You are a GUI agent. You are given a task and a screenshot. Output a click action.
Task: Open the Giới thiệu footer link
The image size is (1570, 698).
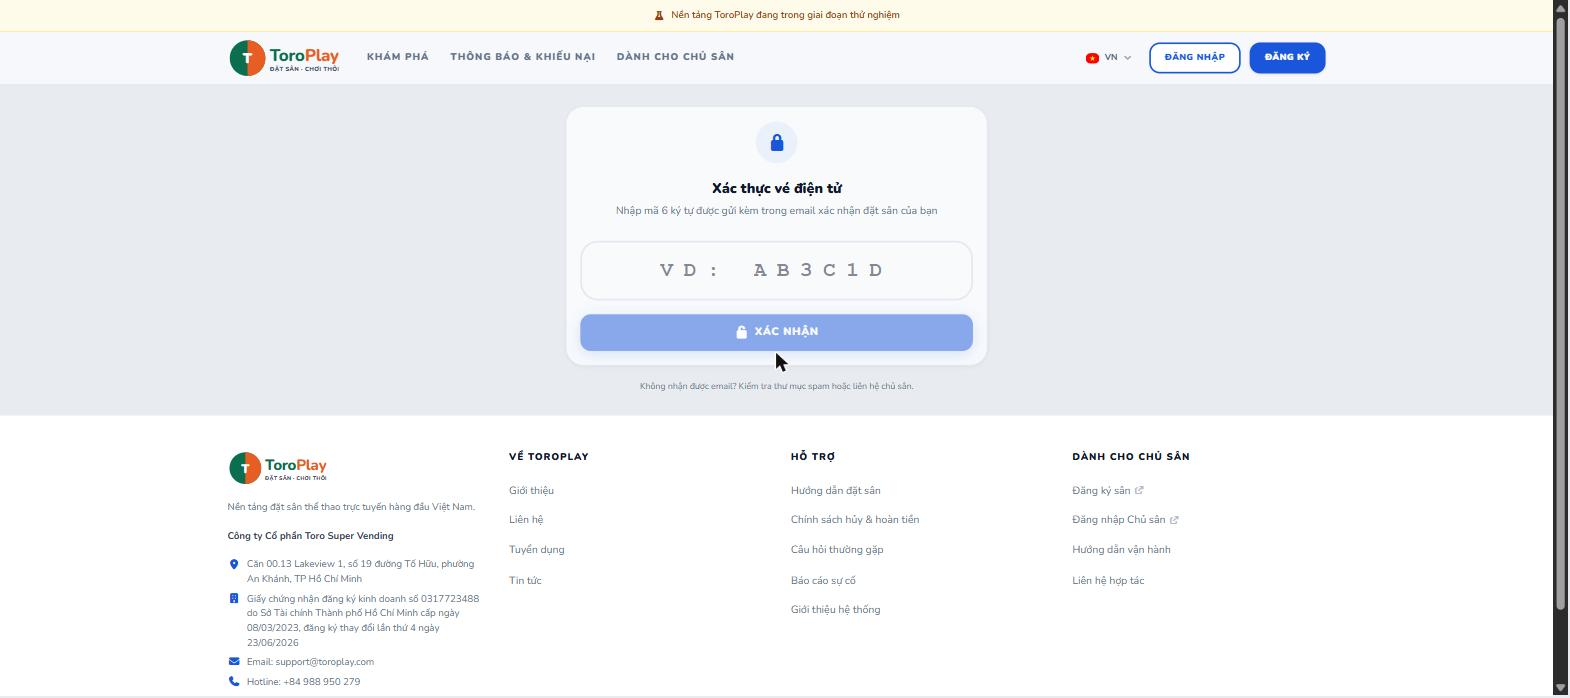[531, 491]
